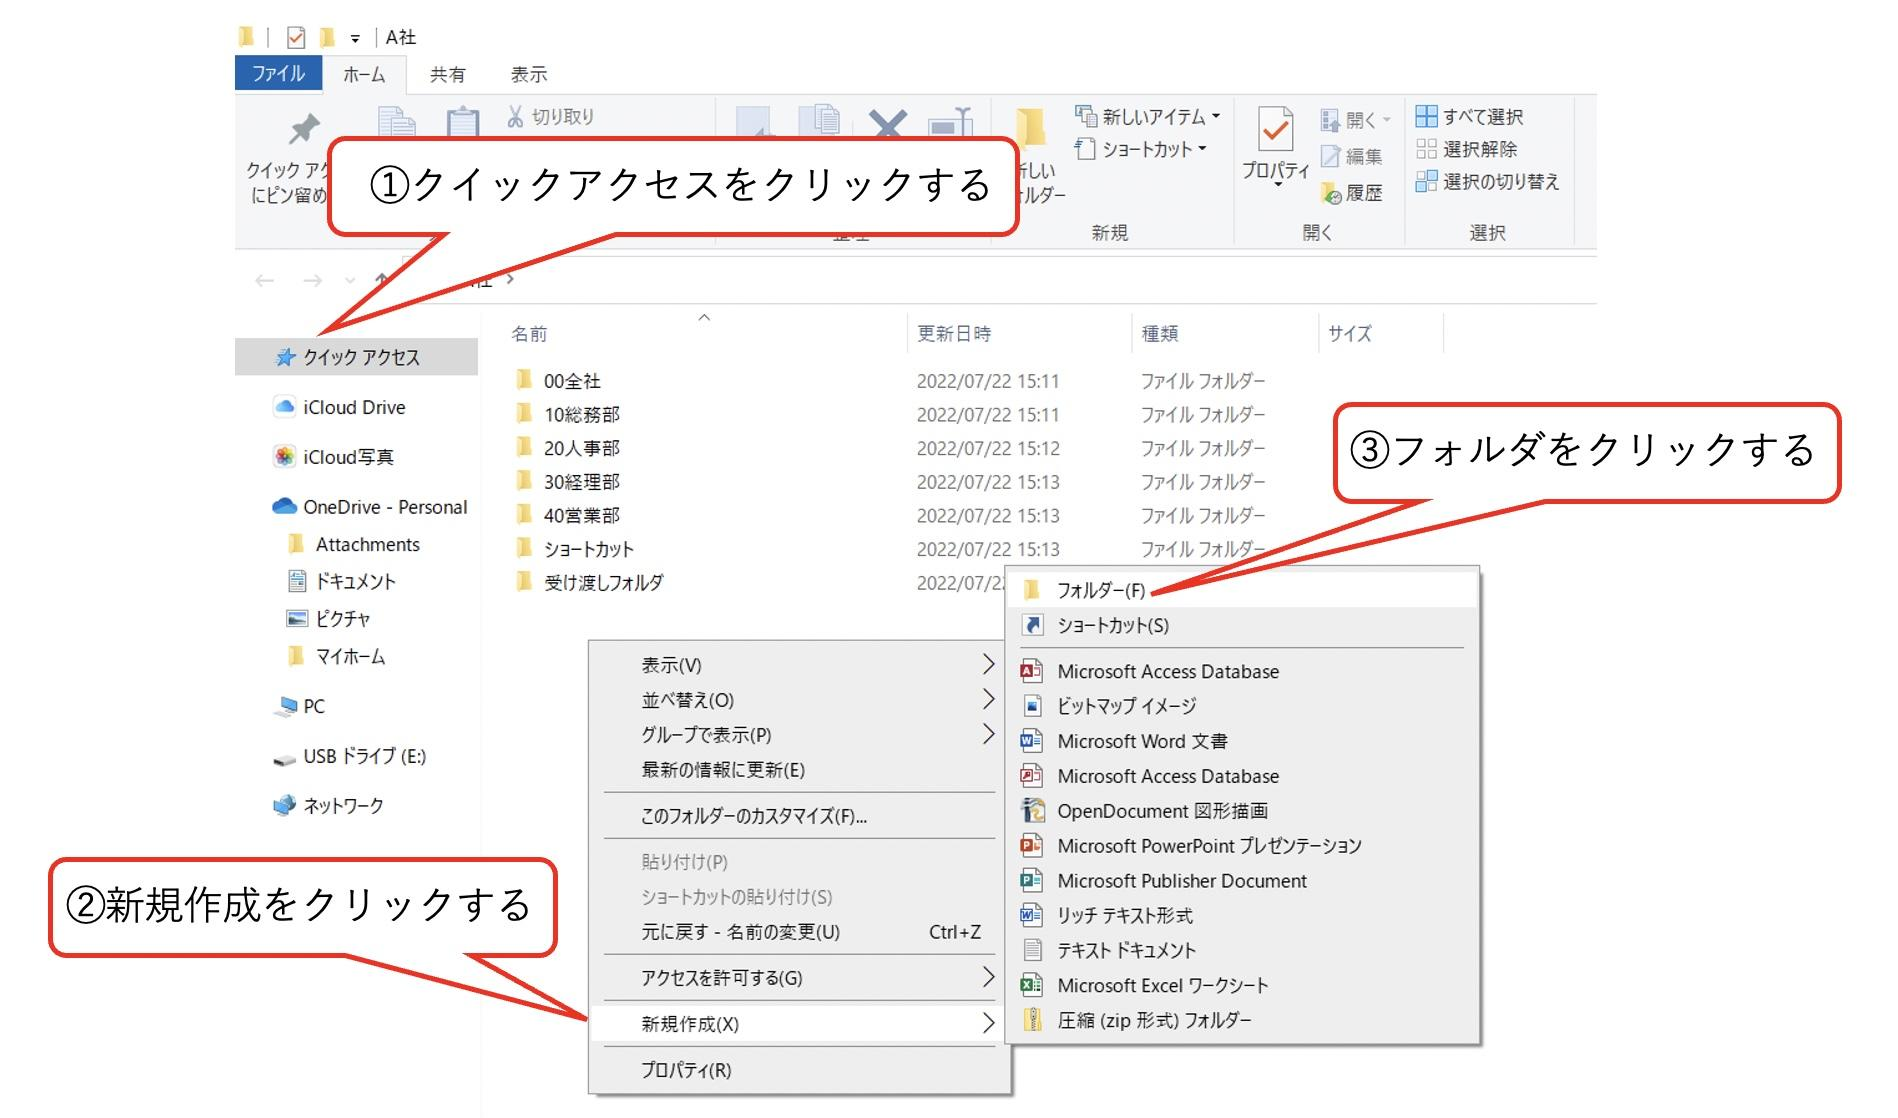The height and width of the screenshot is (1118, 1898).
Task: Select USB ドライブ (E:) in the sidebar
Action: (350, 757)
